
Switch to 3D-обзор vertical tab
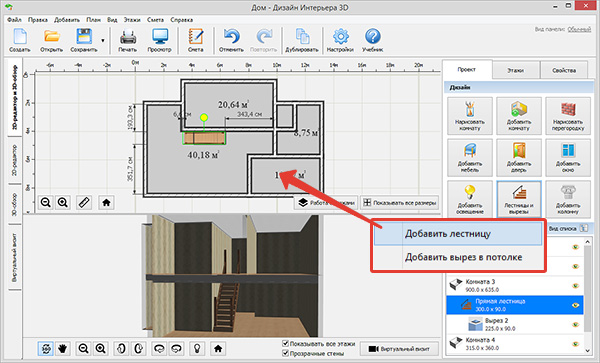(15, 204)
